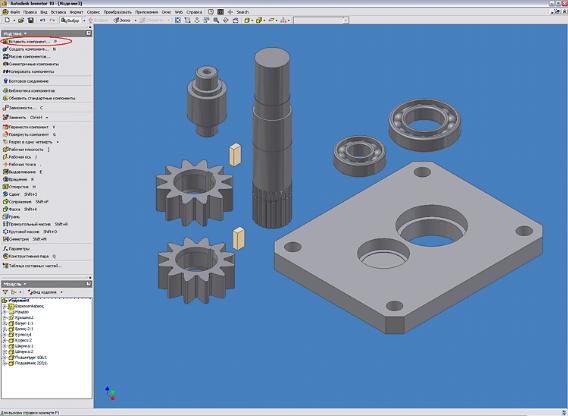Click the Search field in the menu bar
The width and height of the screenshot is (568, 416).
243,12
